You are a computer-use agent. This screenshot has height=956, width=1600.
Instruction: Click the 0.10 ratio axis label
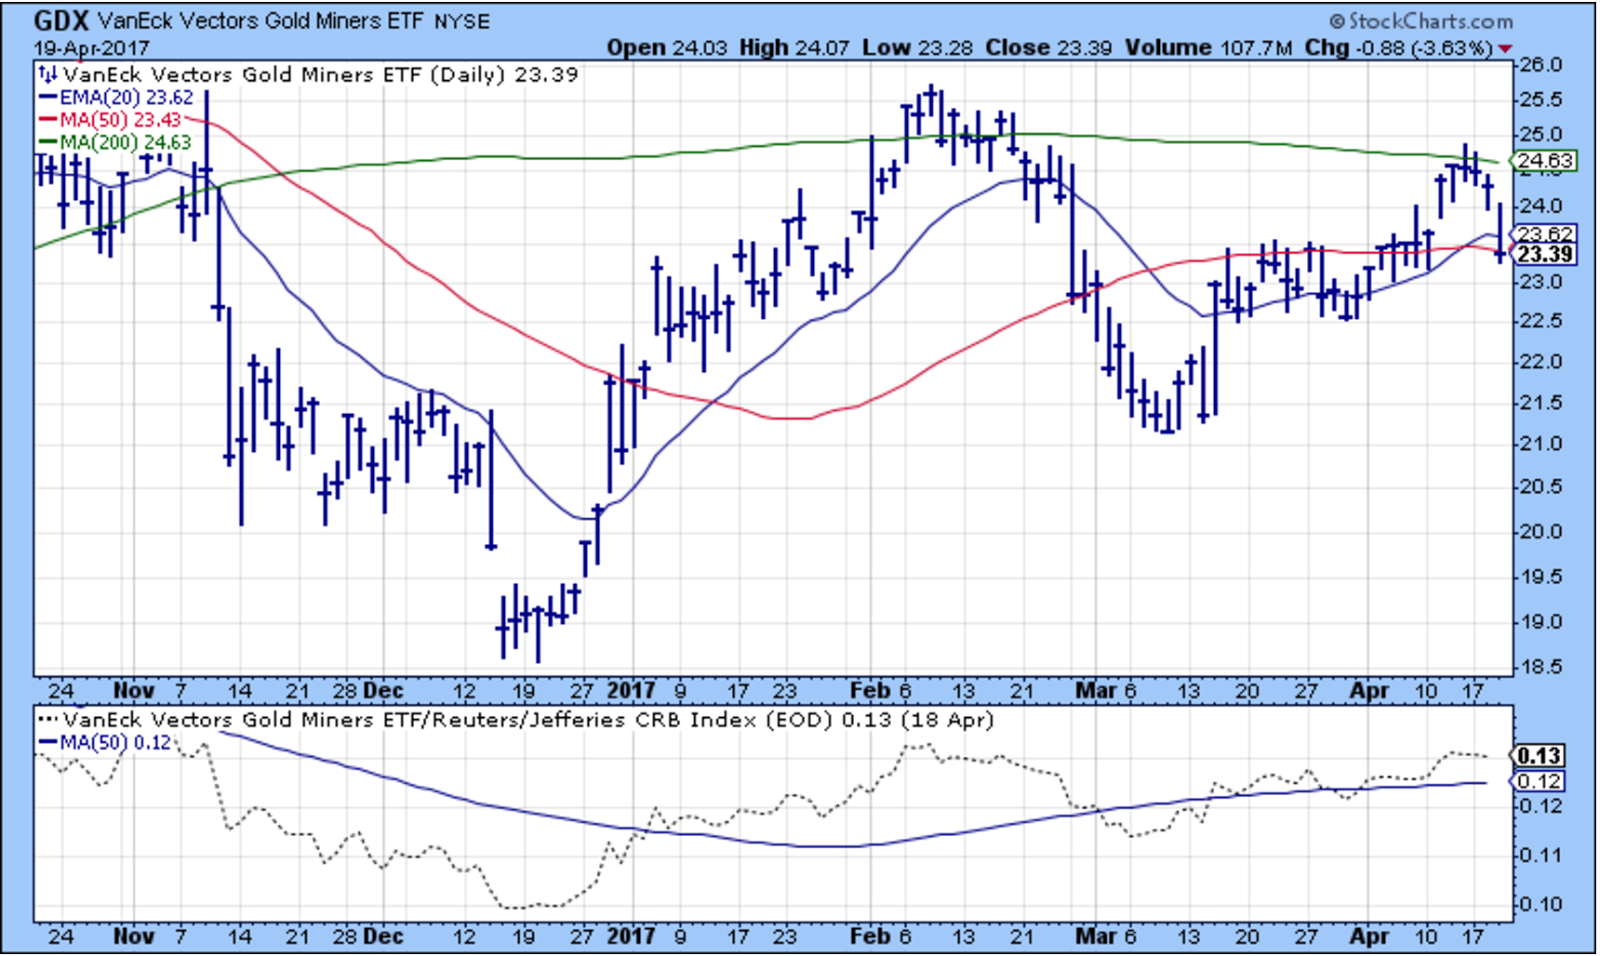[1541, 904]
